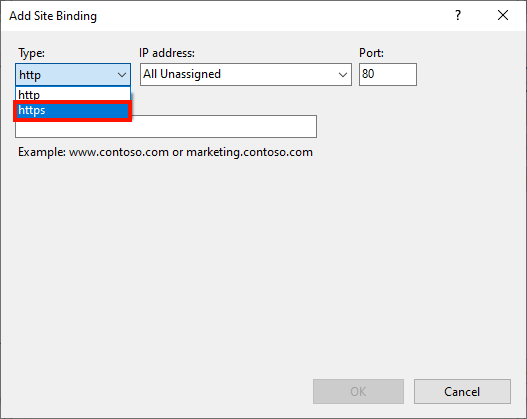Click into the host name text field
527x419 pixels.
point(166,127)
